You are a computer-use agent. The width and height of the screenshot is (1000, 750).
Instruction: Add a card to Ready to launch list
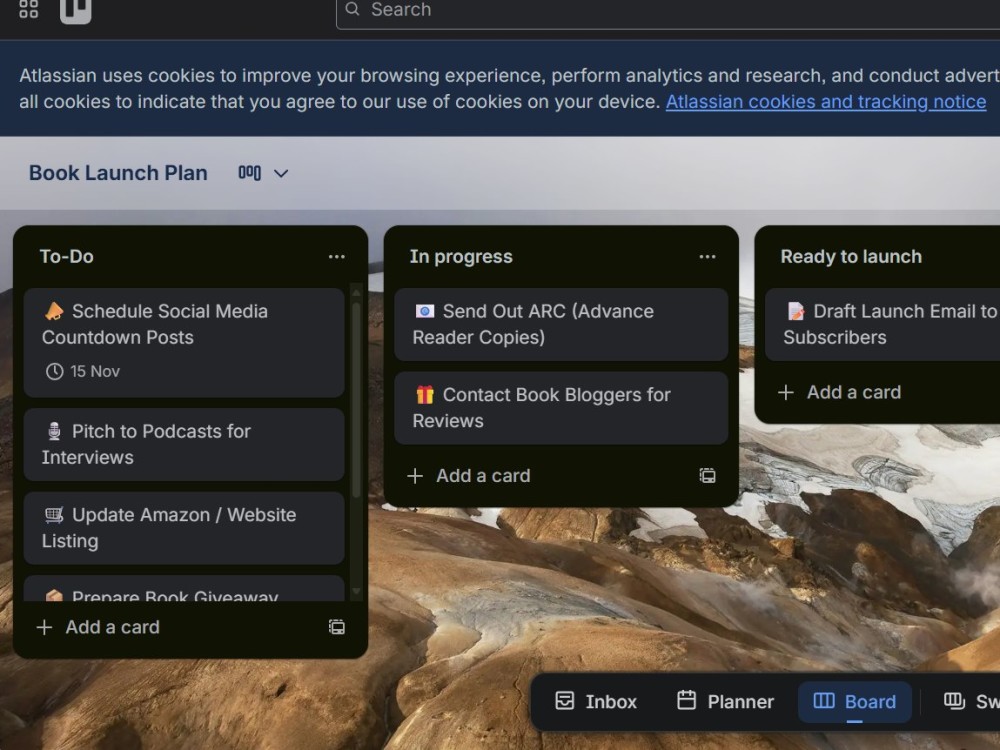click(x=839, y=392)
